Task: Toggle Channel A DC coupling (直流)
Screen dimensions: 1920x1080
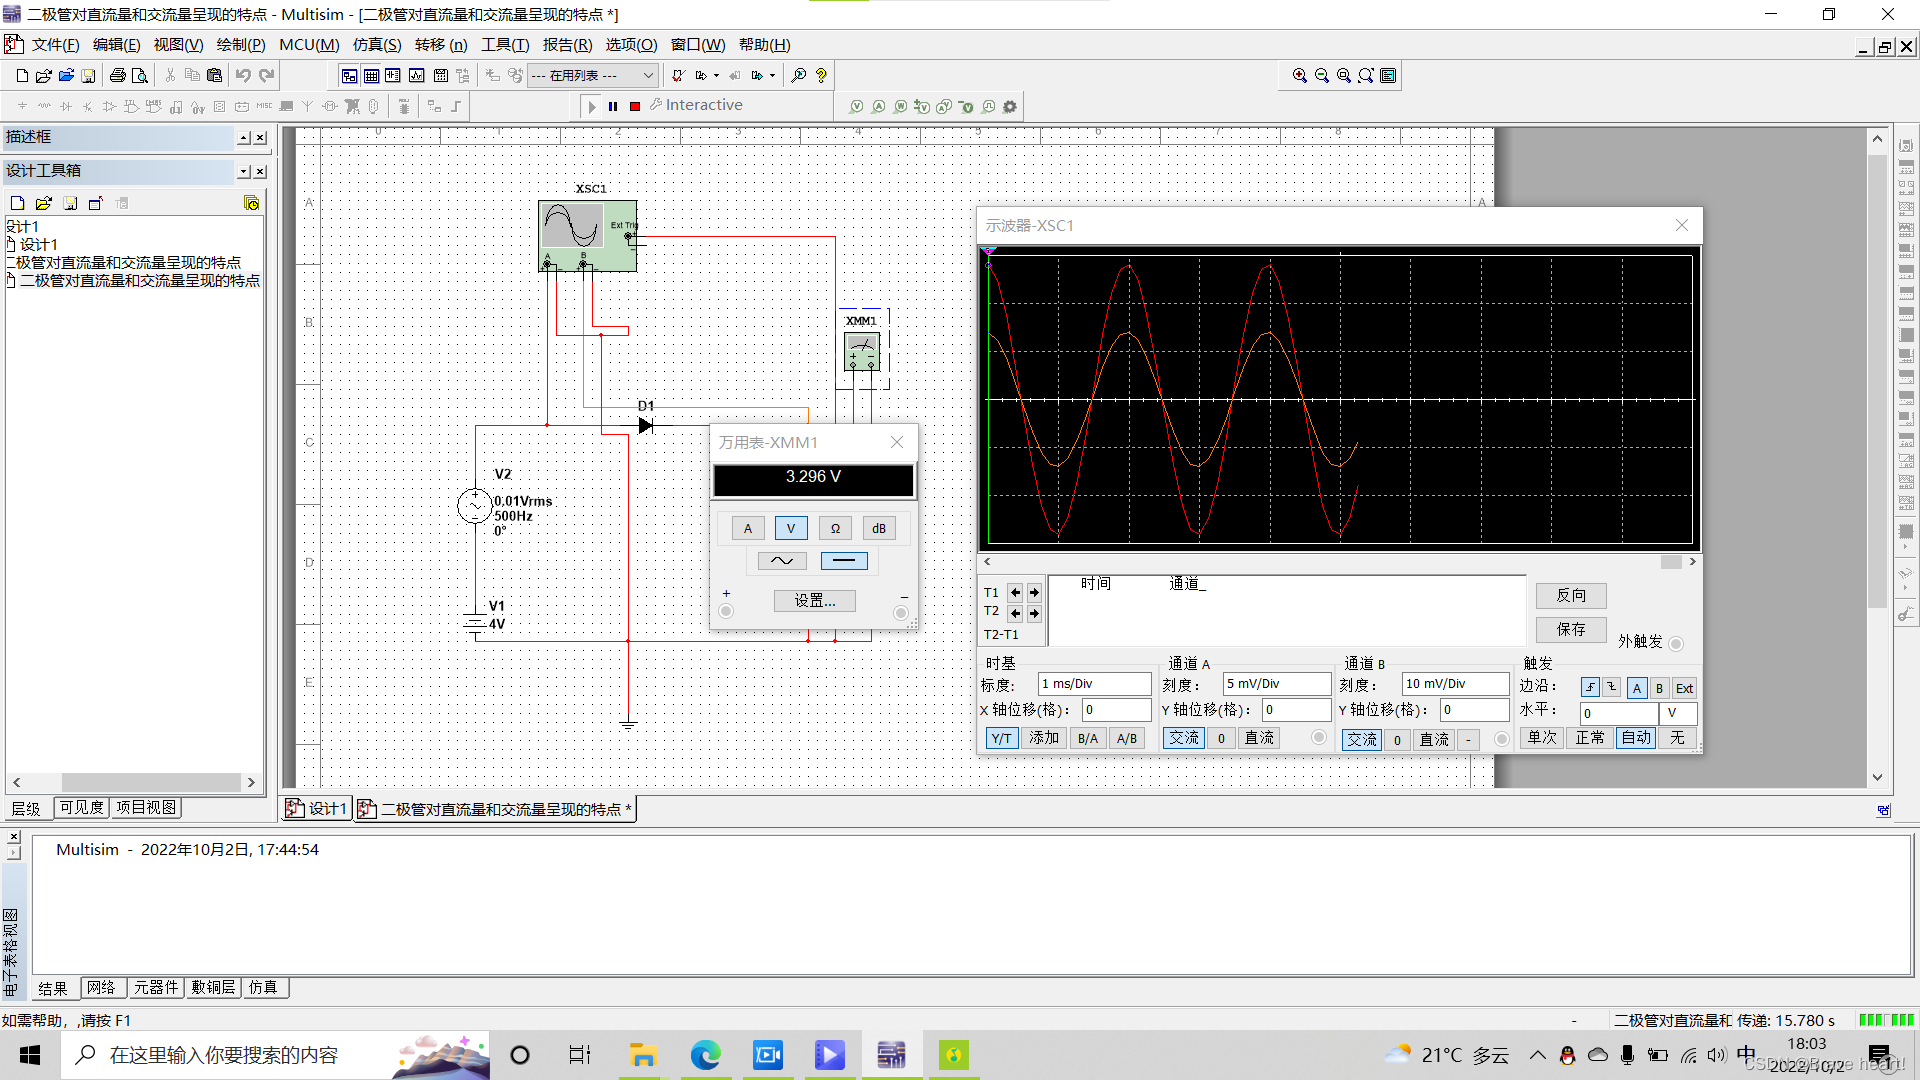Action: 1259,738
